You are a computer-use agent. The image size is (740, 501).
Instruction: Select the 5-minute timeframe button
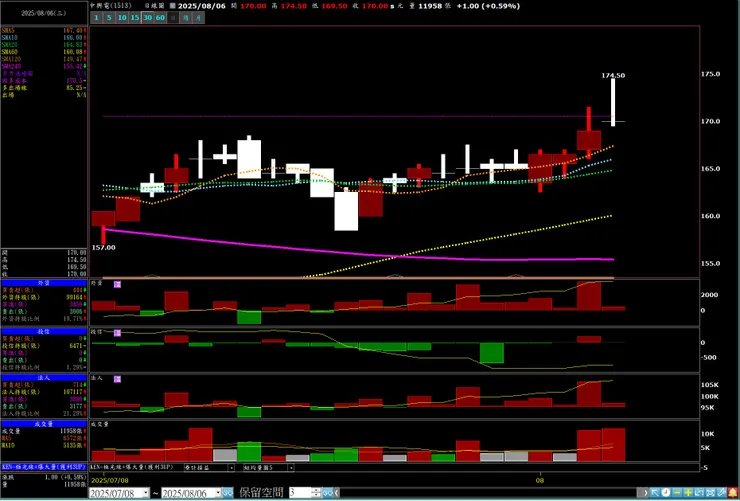pos(109,17)
